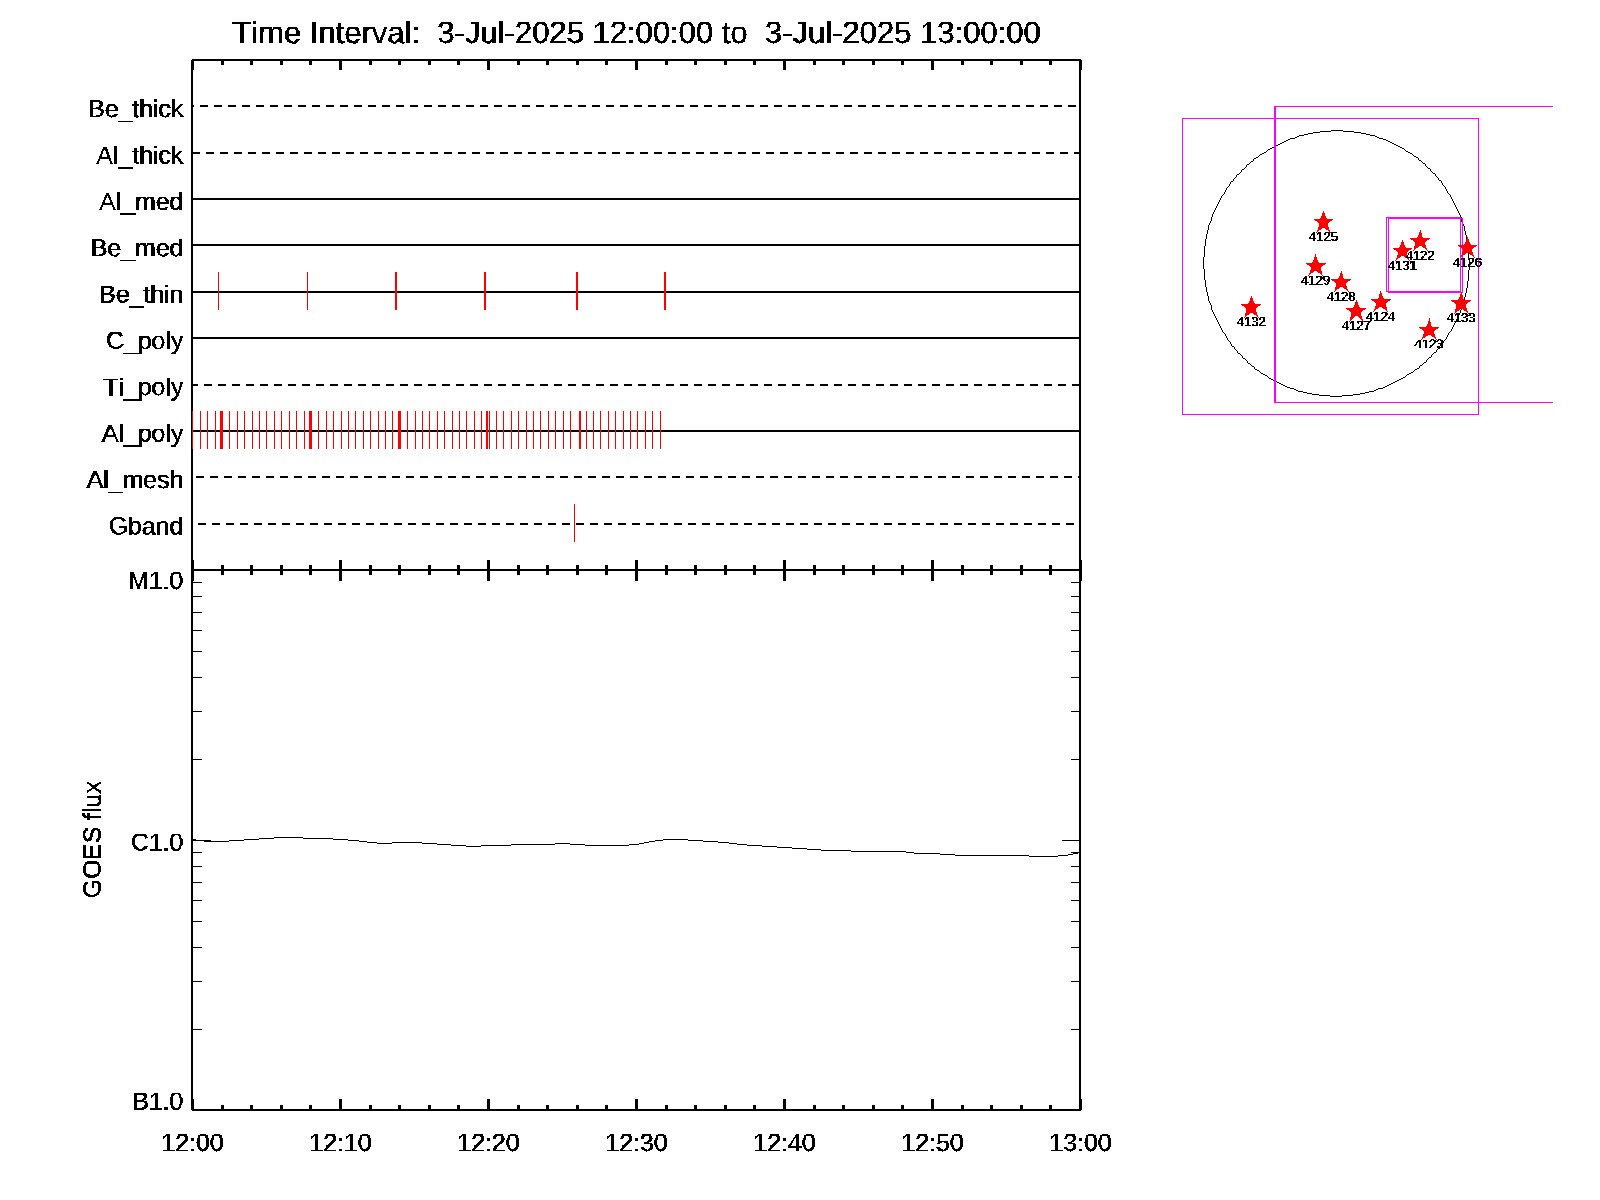Screen dimensions: 1600x1200
Task: Select the star for active region 4122
Action: tap(1420, 241)
